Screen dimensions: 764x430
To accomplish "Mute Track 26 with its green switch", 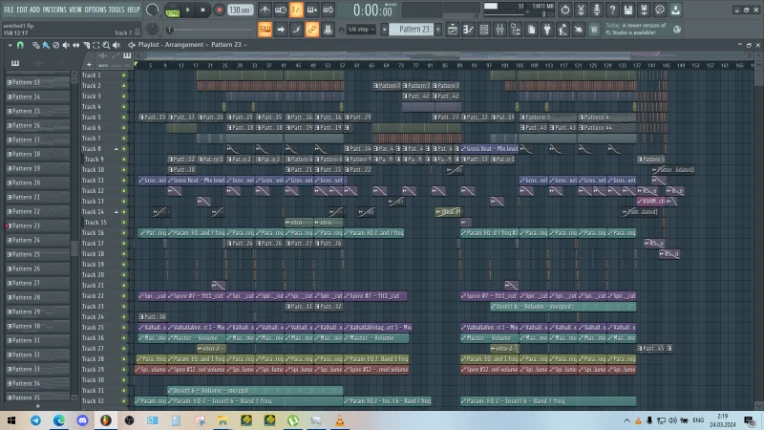I will click(x=124, y=338).
